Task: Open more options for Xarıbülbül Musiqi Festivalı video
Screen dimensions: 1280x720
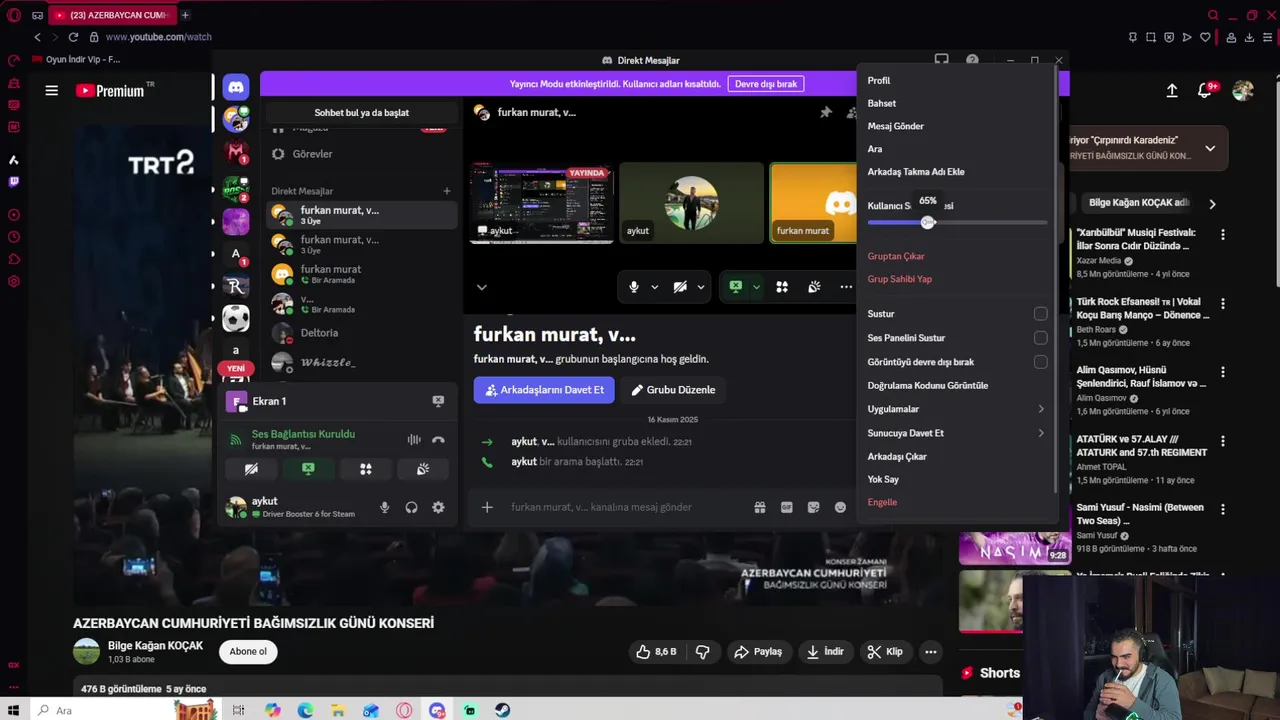Action: (x=1222, y=235)
